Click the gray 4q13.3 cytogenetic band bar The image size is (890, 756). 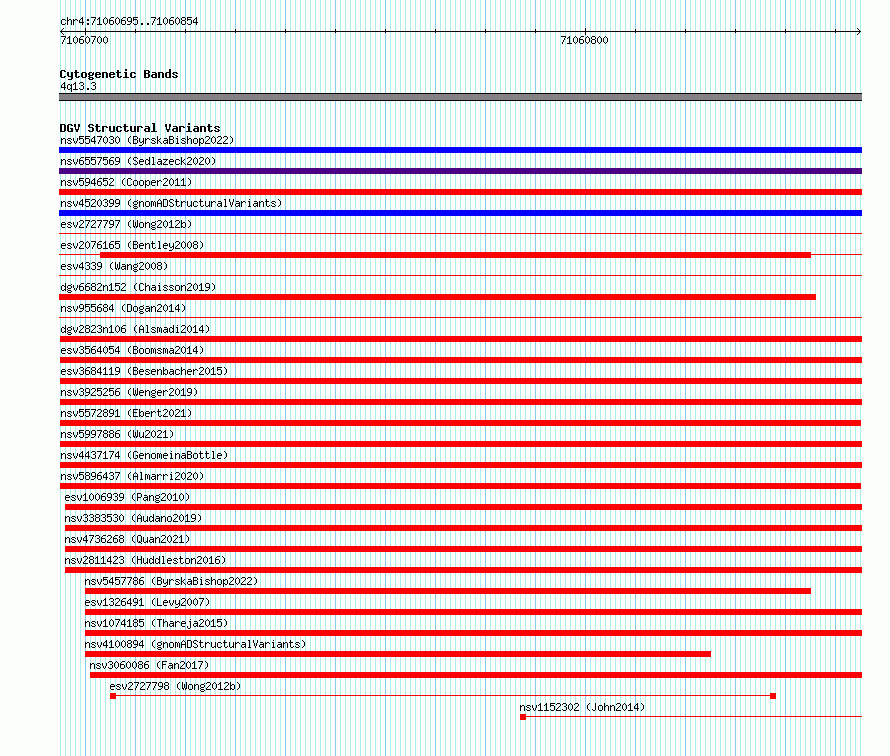460,97
